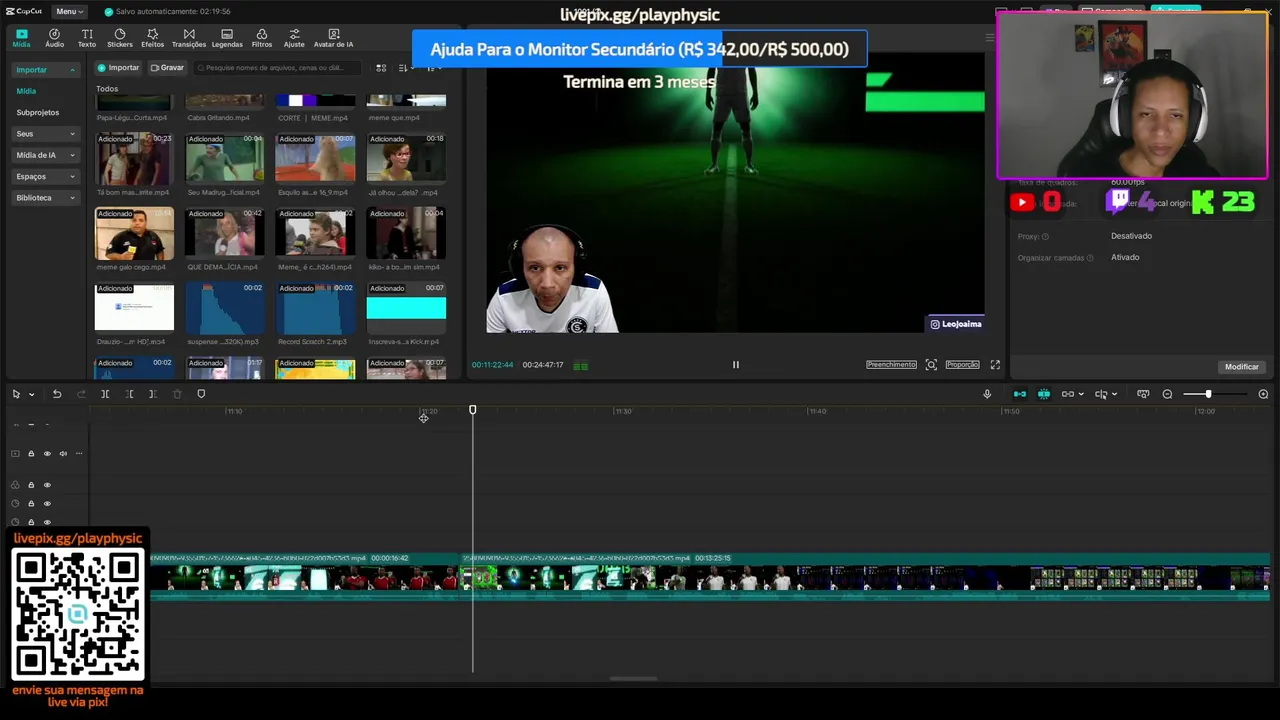Click the Modificar button

coord(1241,367)
